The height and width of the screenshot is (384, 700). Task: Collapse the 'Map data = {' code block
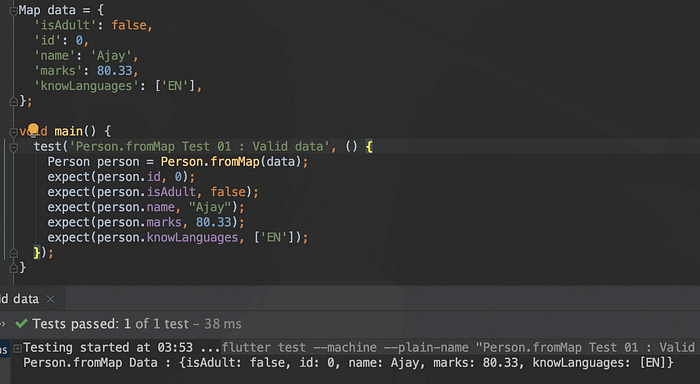pyautogui.click(x=13, y=11)
